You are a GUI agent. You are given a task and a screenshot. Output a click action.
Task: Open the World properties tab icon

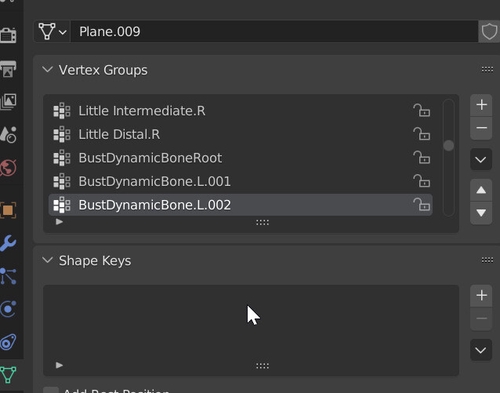(x=8, y=168)
